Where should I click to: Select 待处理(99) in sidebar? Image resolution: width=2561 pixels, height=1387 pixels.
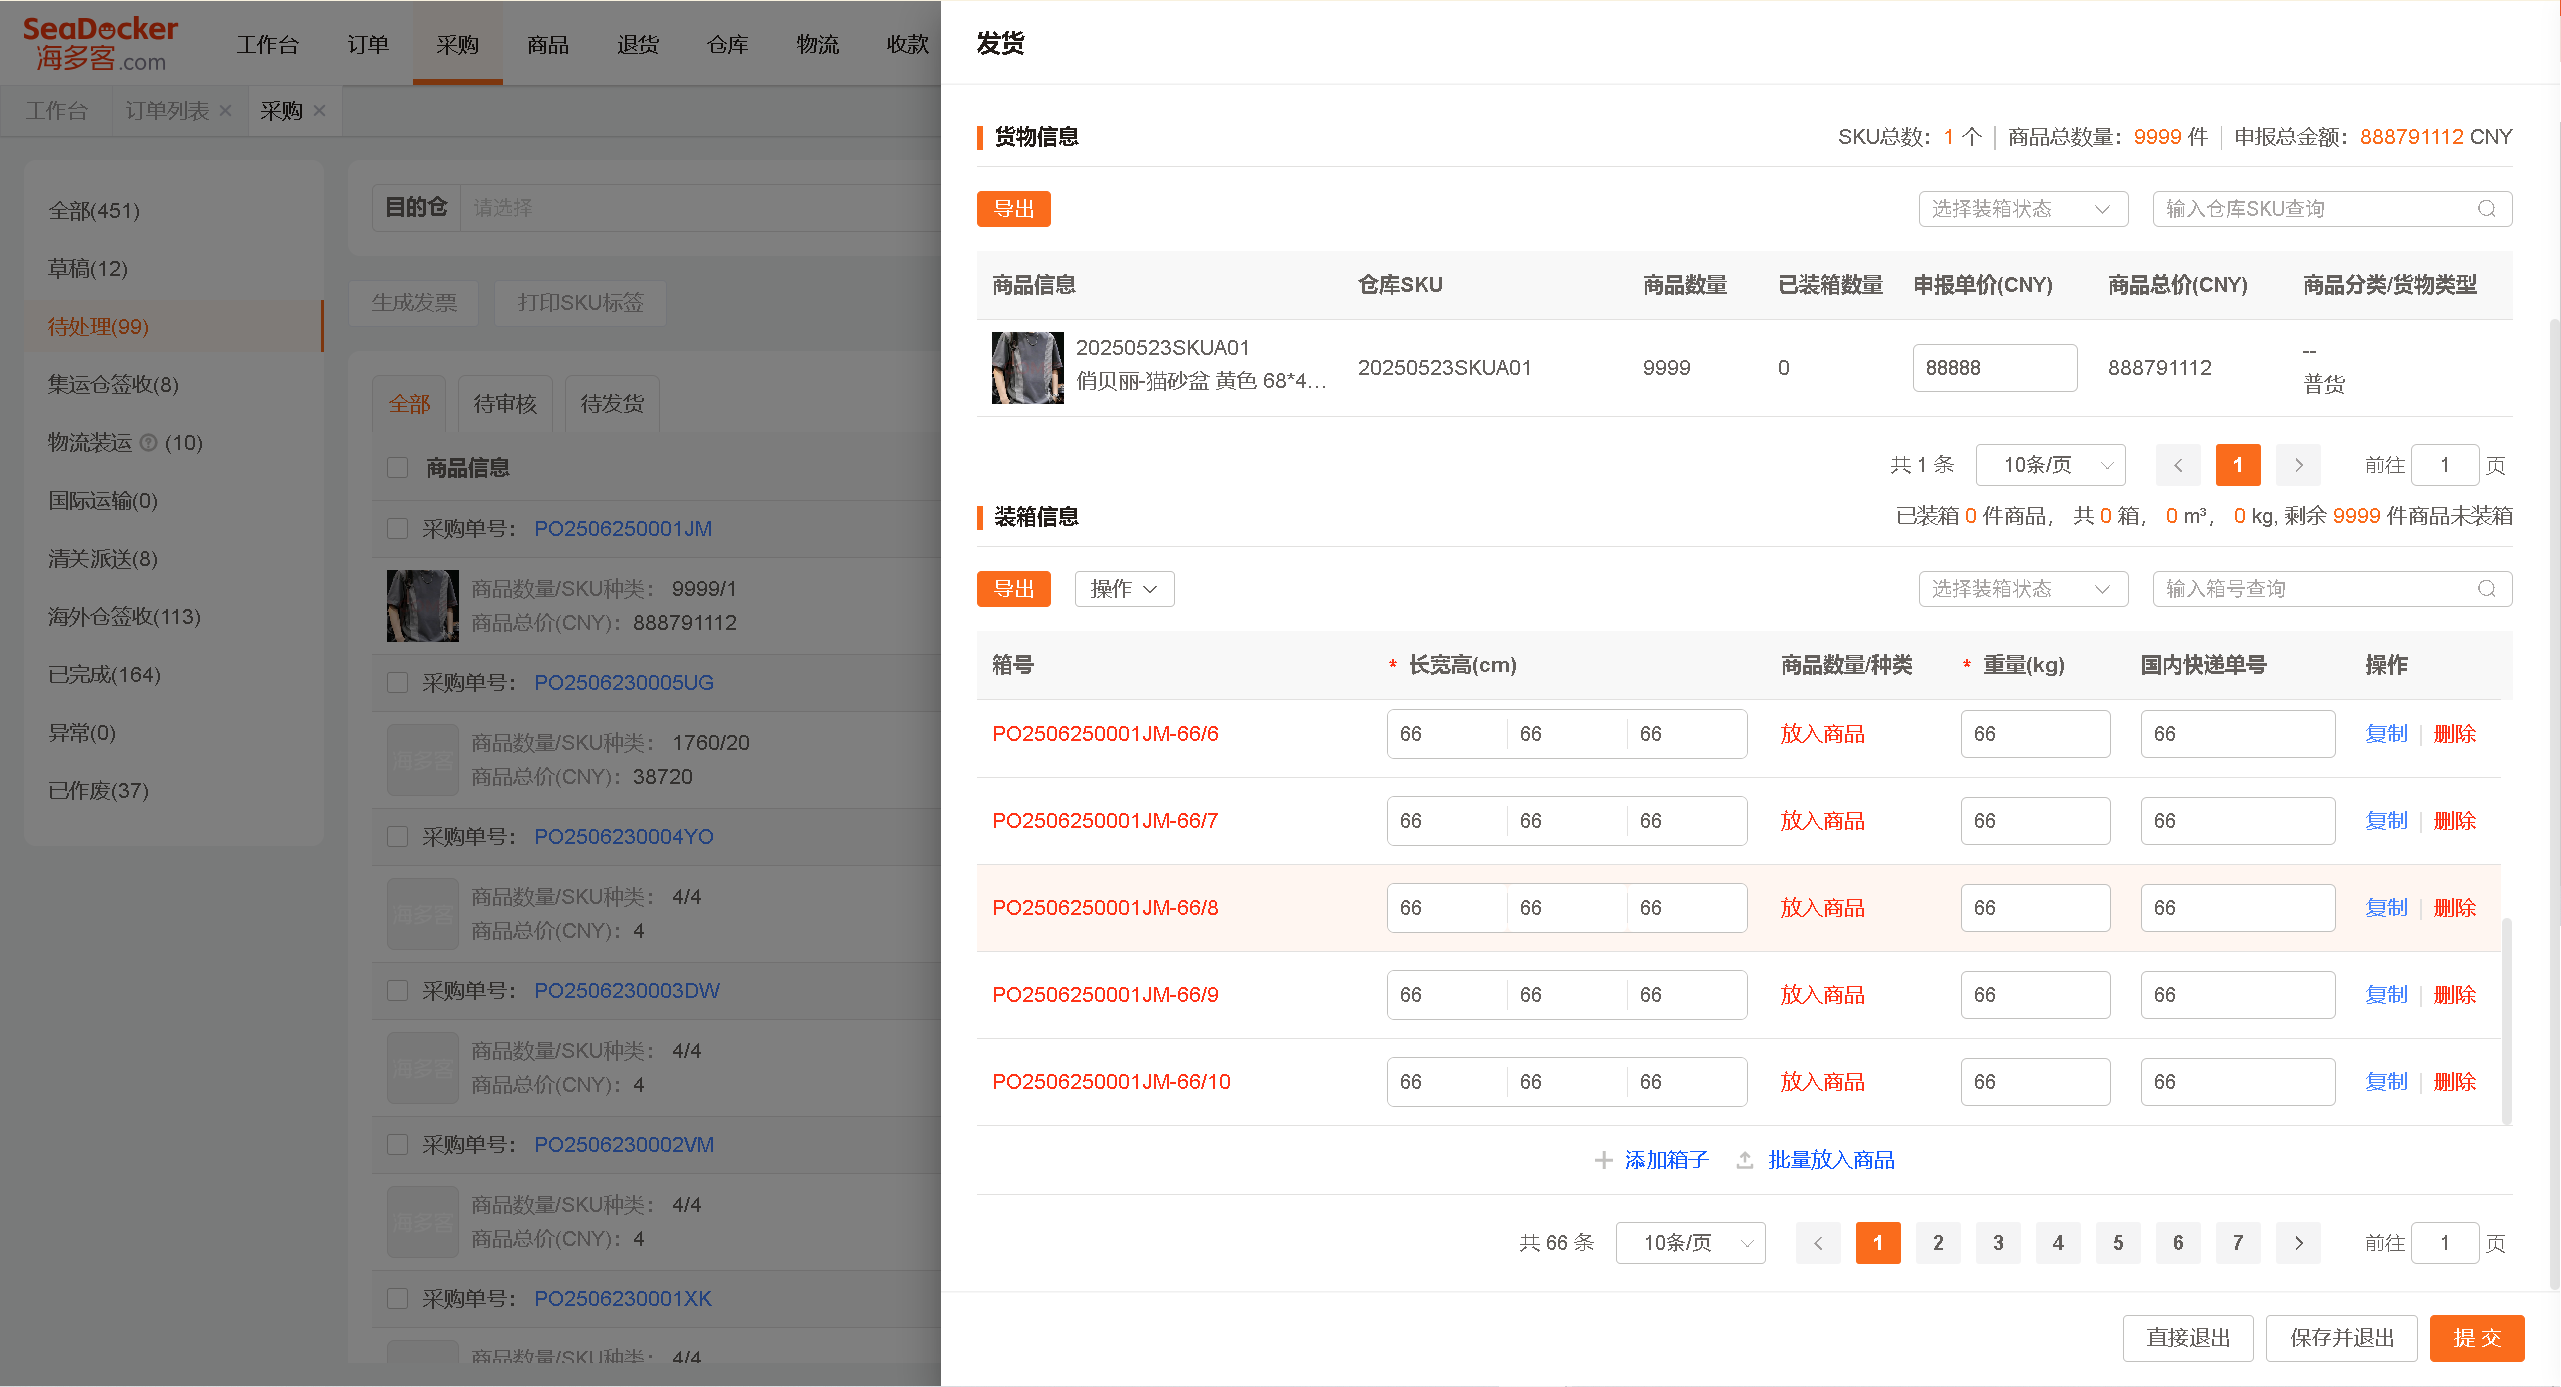coord(174,327)
